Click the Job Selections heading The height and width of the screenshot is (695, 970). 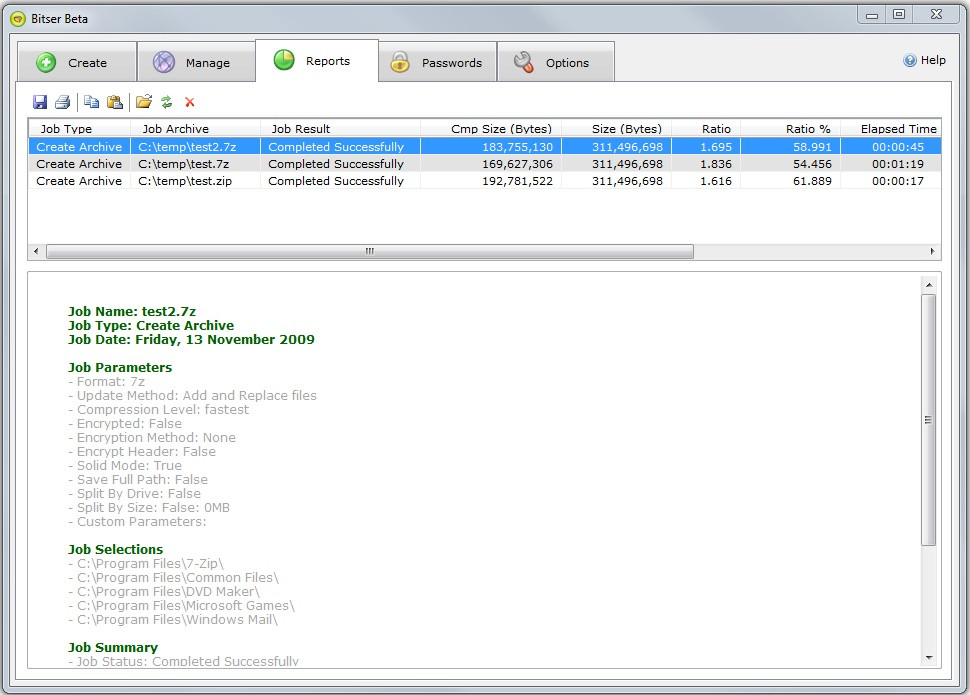(x=116, y=549)
